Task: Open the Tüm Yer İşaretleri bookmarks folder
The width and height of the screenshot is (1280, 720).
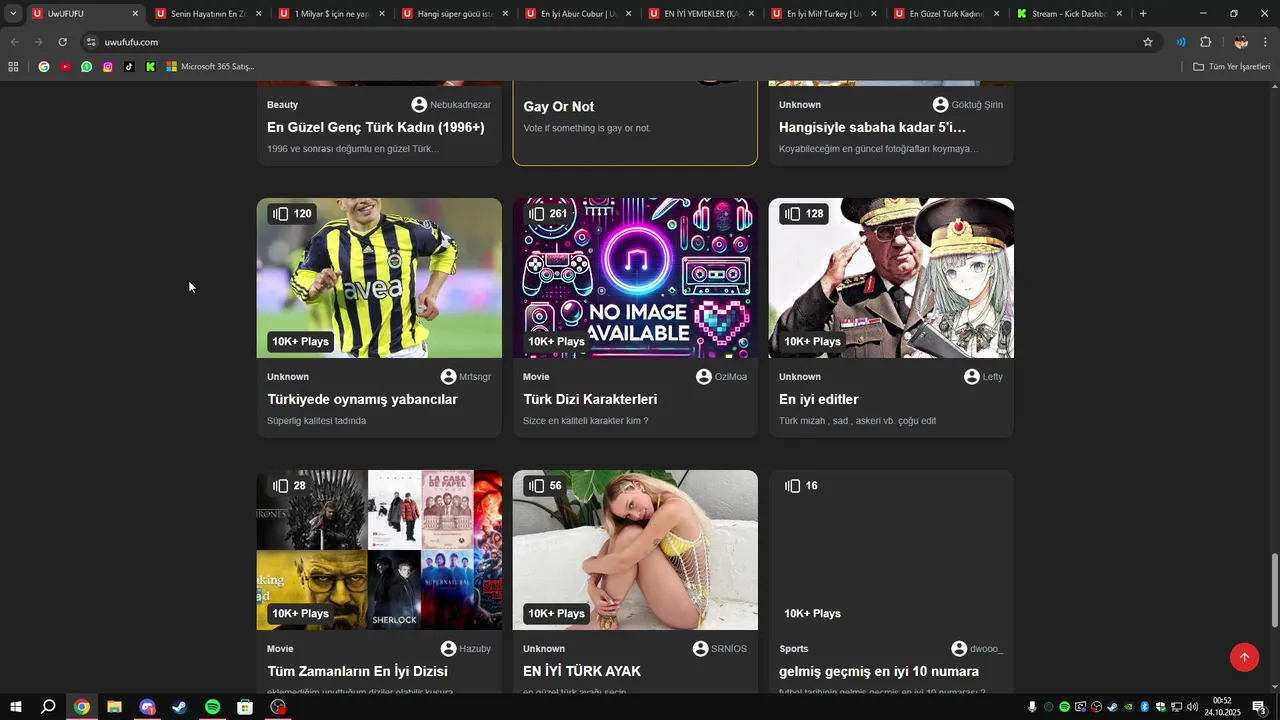Action: pyautogui.click(x=1232, y=67)
